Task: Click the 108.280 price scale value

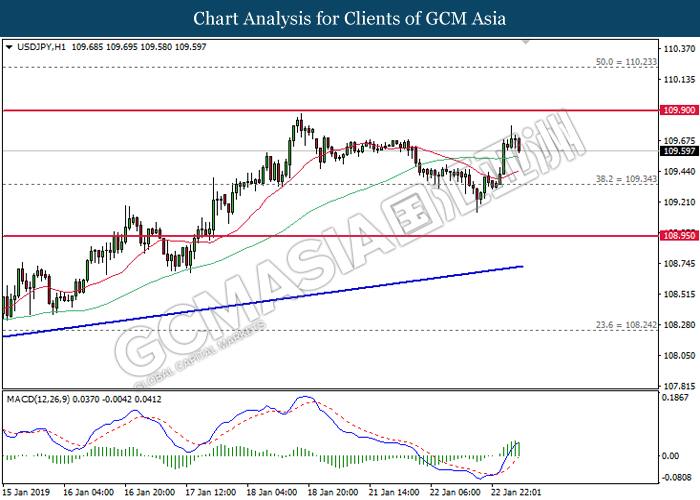Action: 679,325
